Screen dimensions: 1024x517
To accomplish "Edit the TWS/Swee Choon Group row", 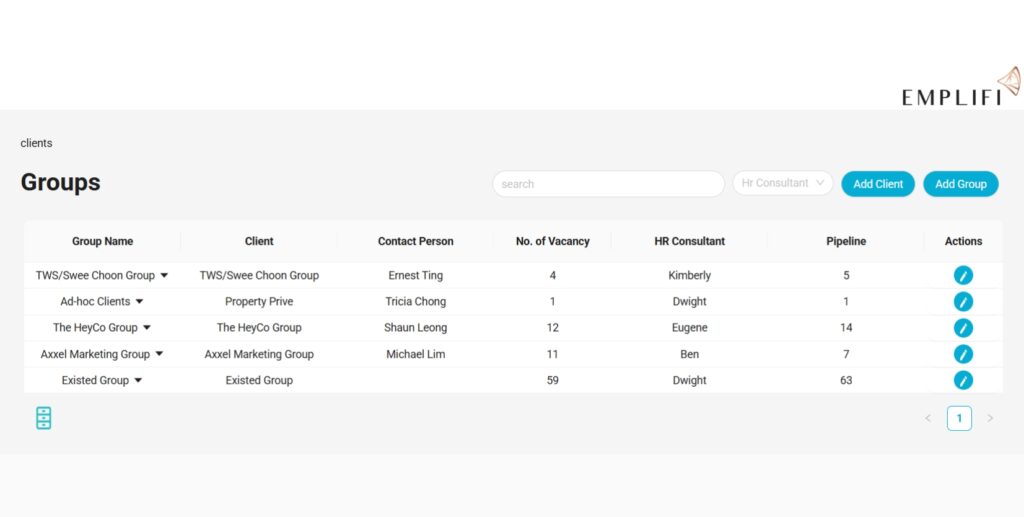I will 963,275.
